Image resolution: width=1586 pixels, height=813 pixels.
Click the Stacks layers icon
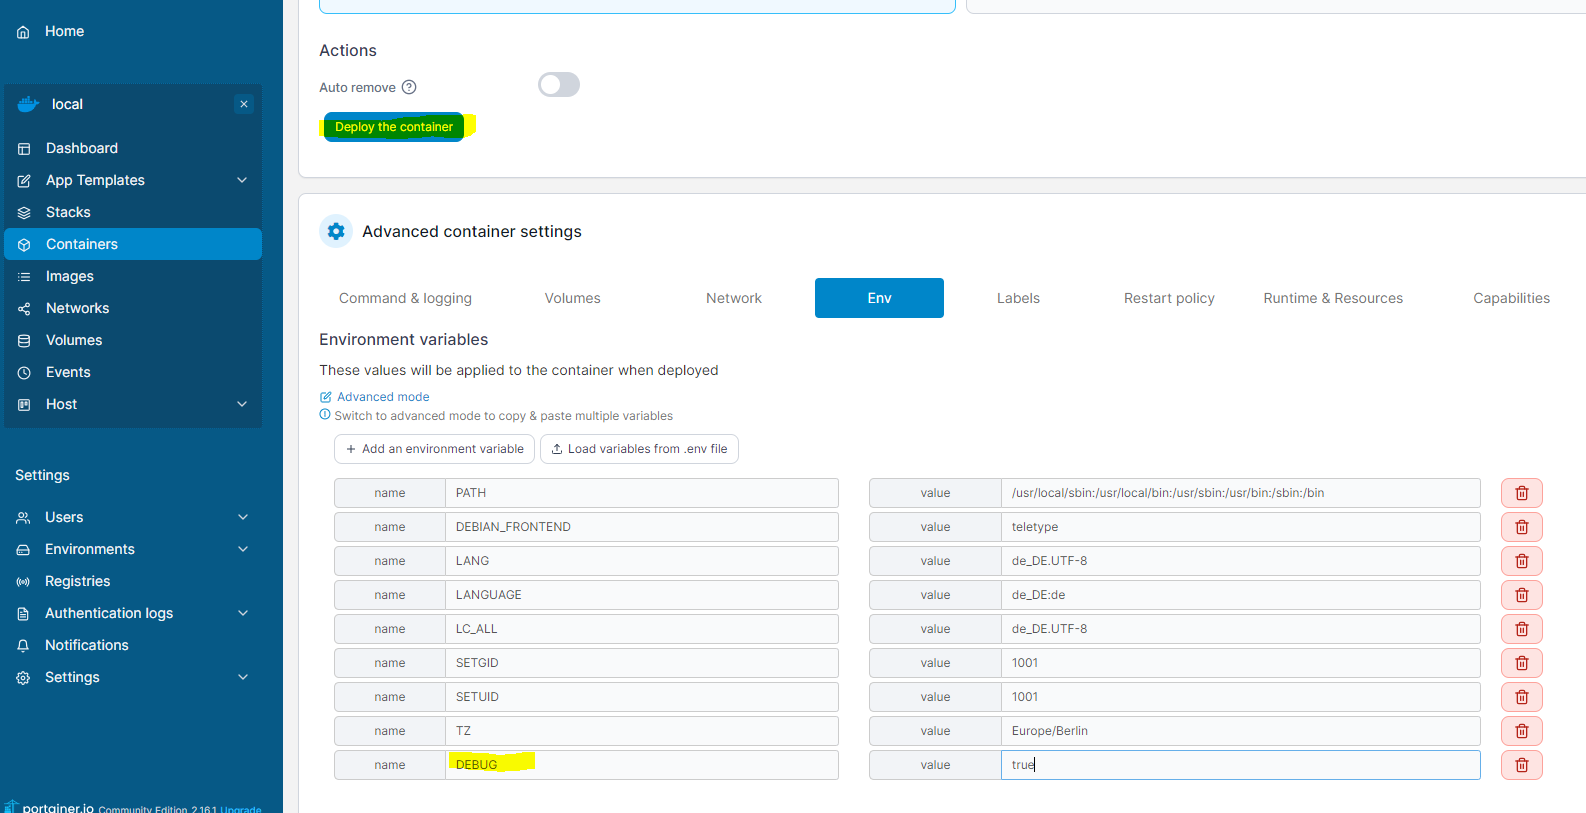coord(24,213)
